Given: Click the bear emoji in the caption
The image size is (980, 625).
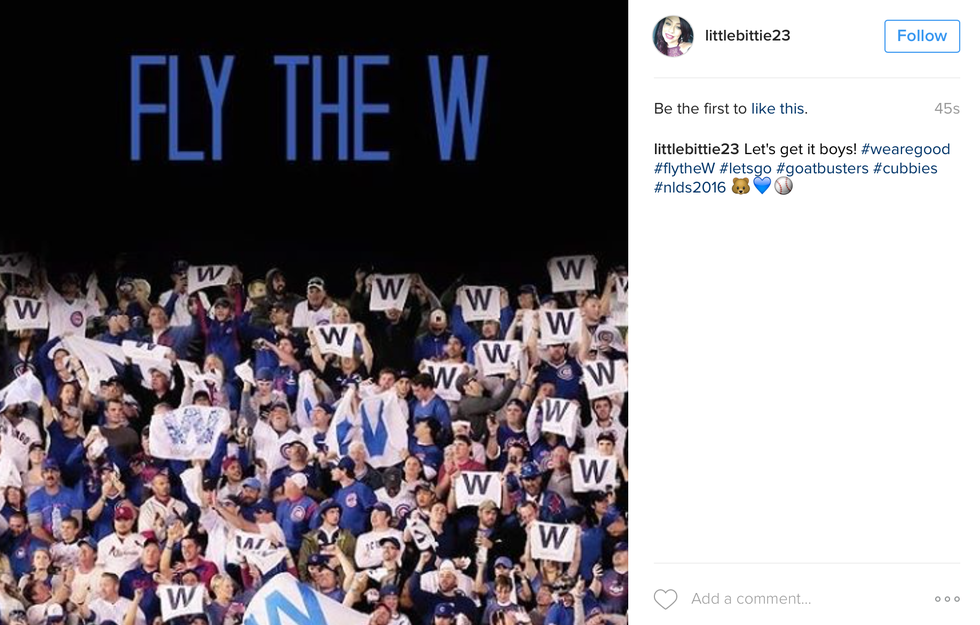Looking at the screenshot, I should pyautogui.click(x=740, y=187).
